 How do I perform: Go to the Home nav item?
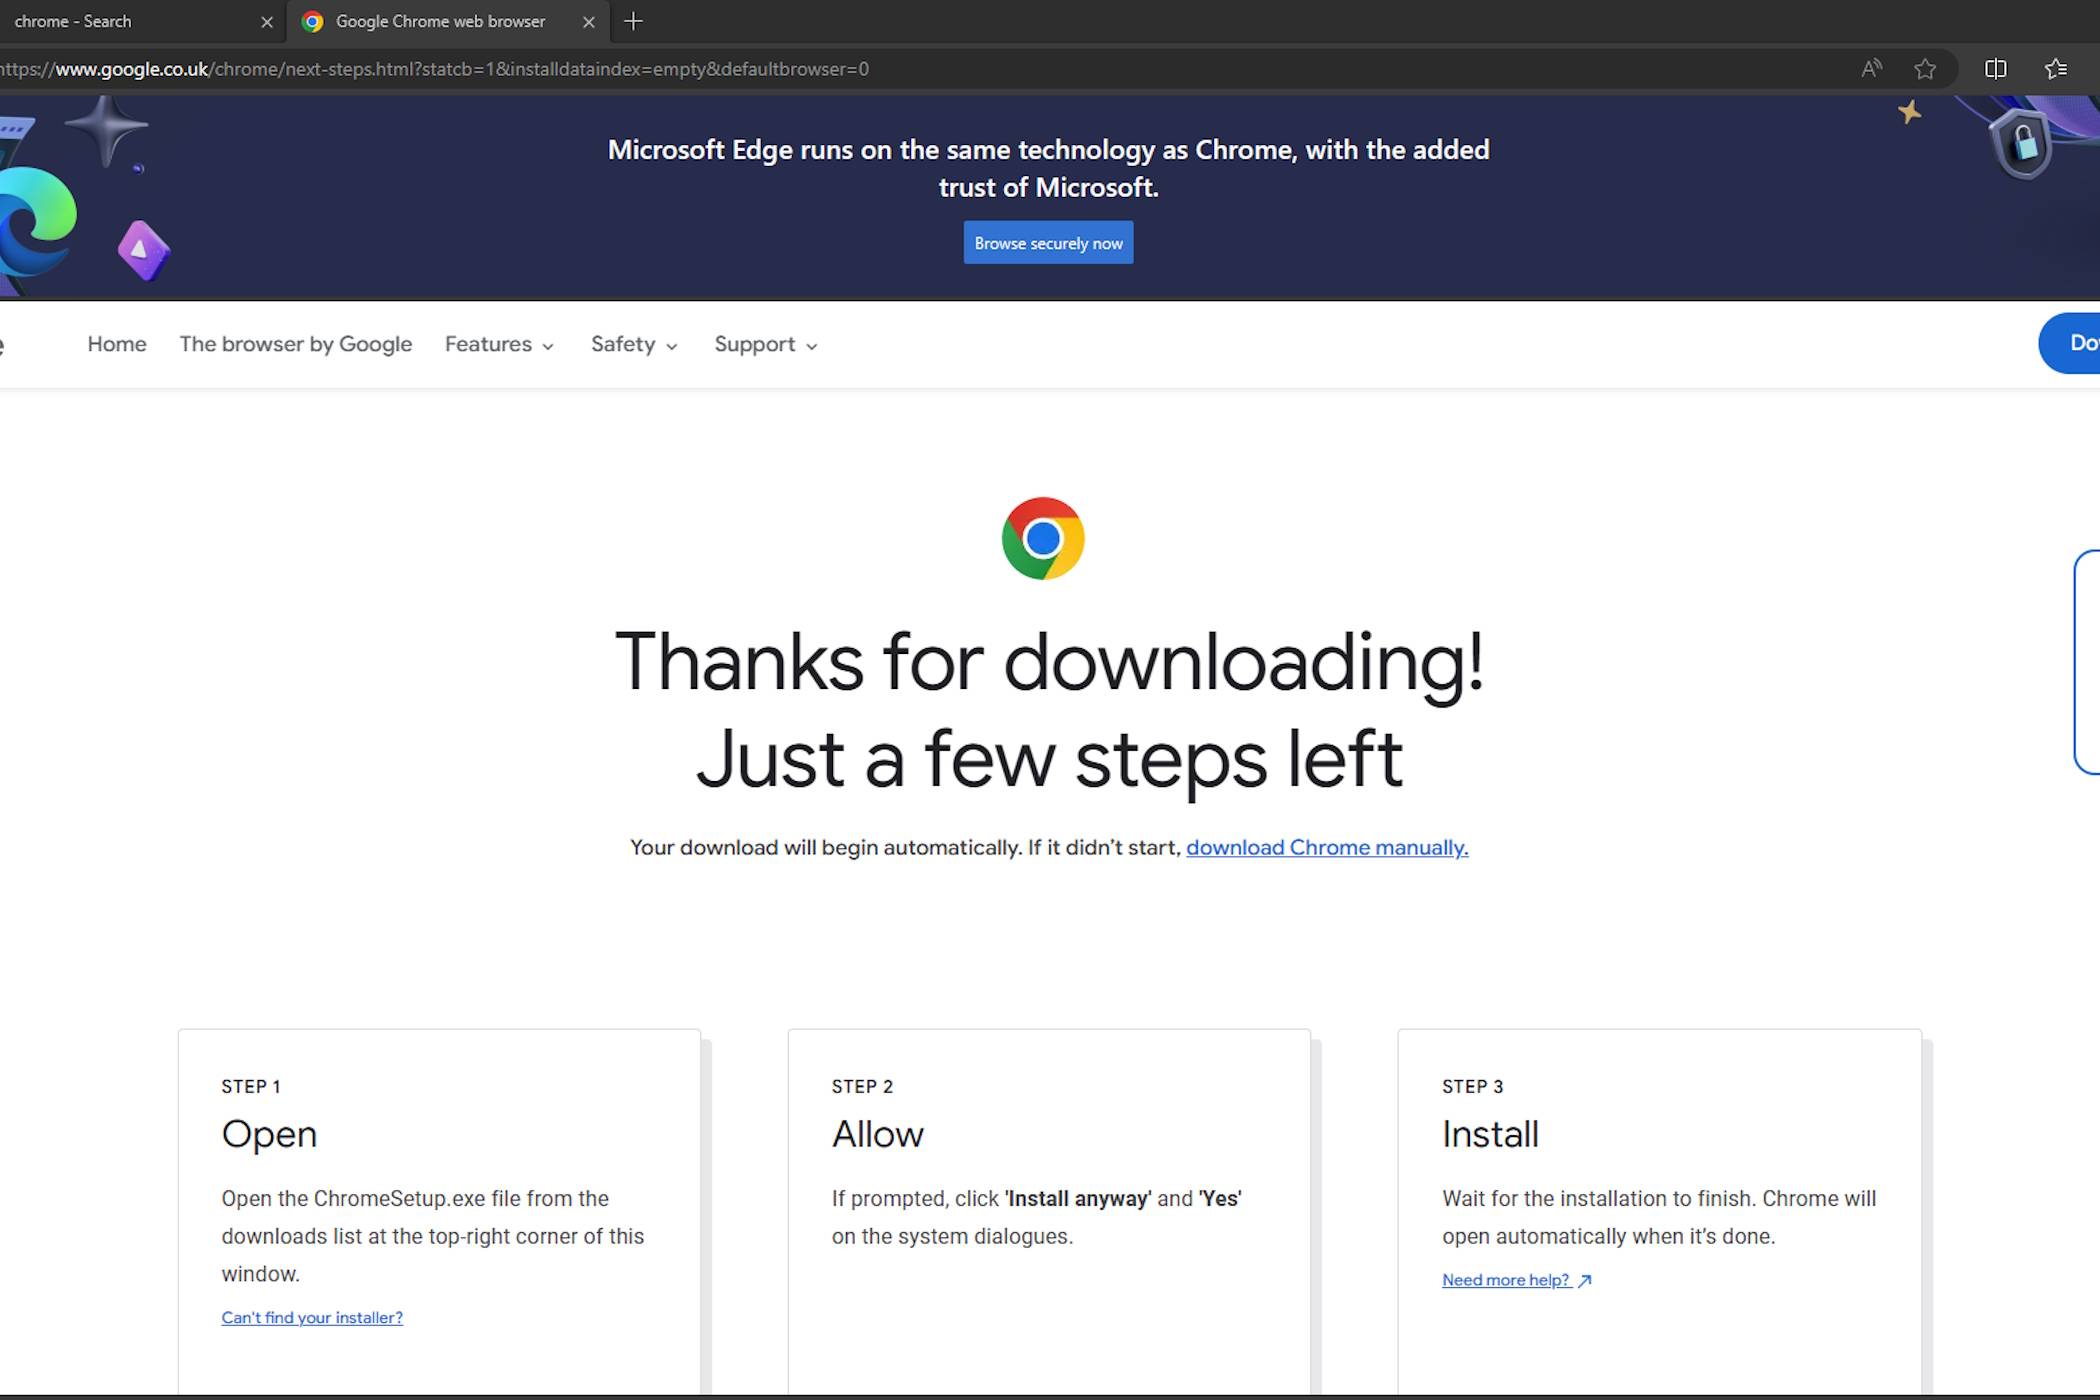click(x=117, y=344)
